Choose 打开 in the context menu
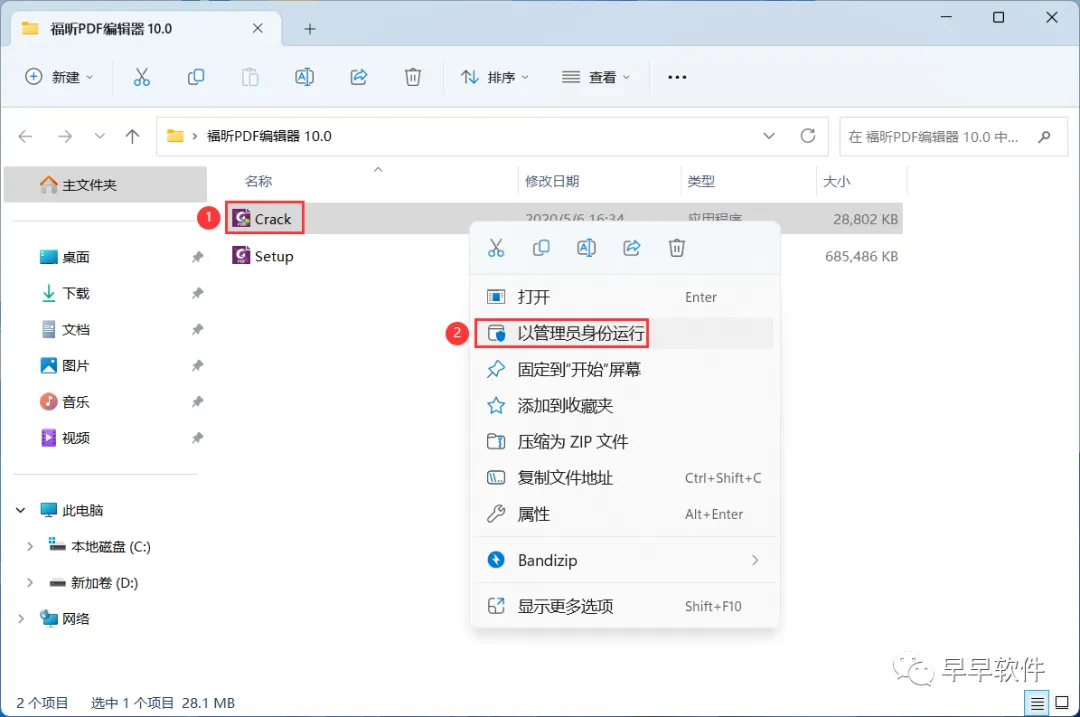The height and width of the screenshot is (717, 1080). tap(624, 297)
